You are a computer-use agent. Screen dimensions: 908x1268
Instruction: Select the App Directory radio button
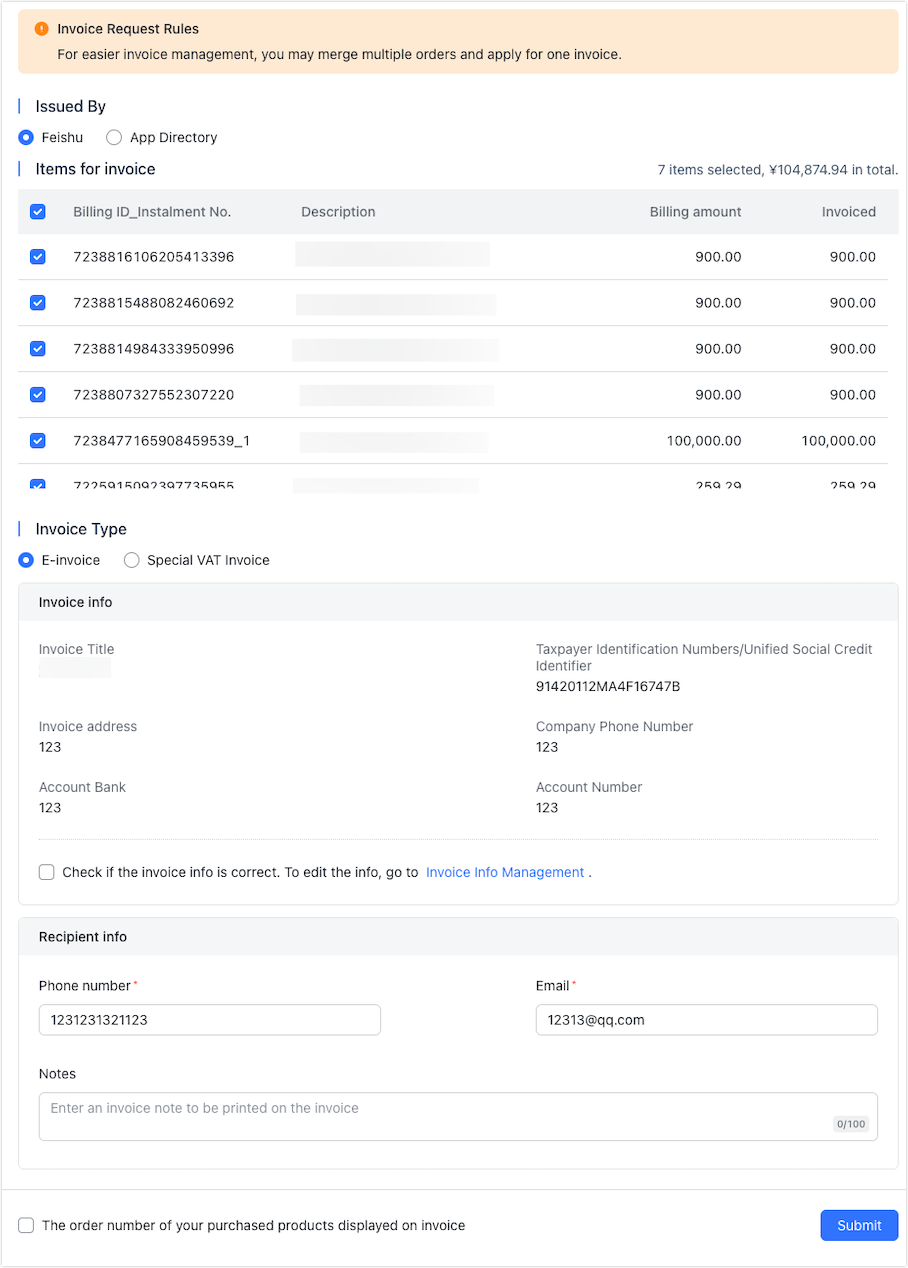(x=114, y=137)
